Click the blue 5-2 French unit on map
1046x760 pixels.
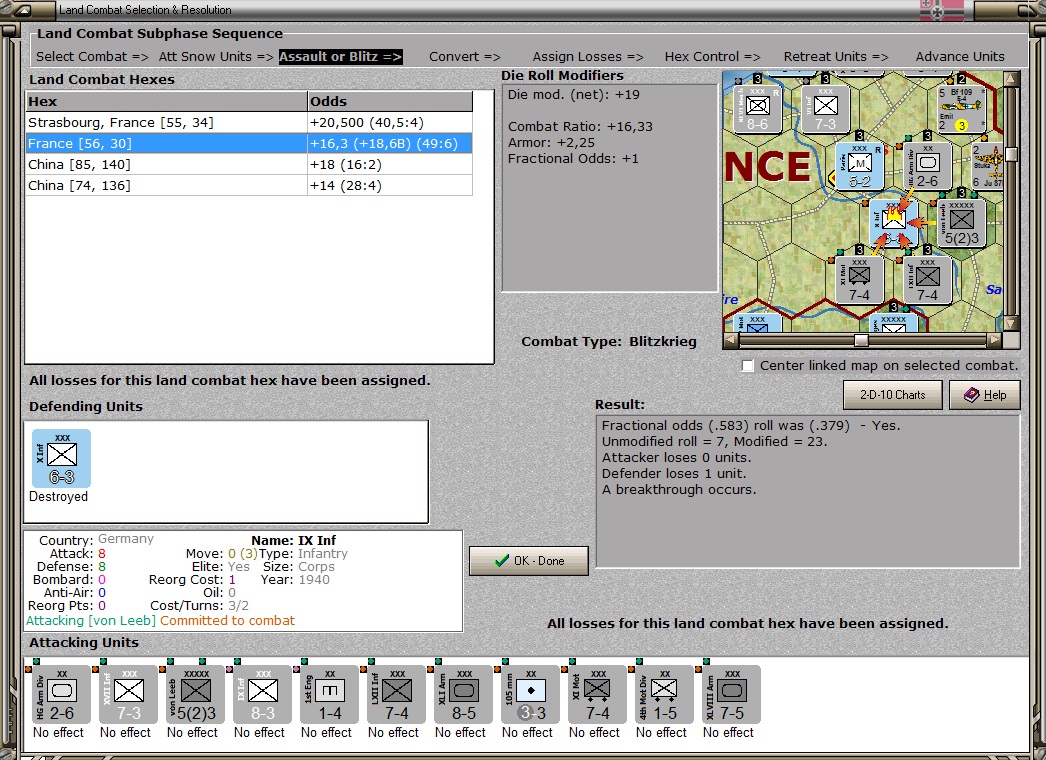pos(859,165)
